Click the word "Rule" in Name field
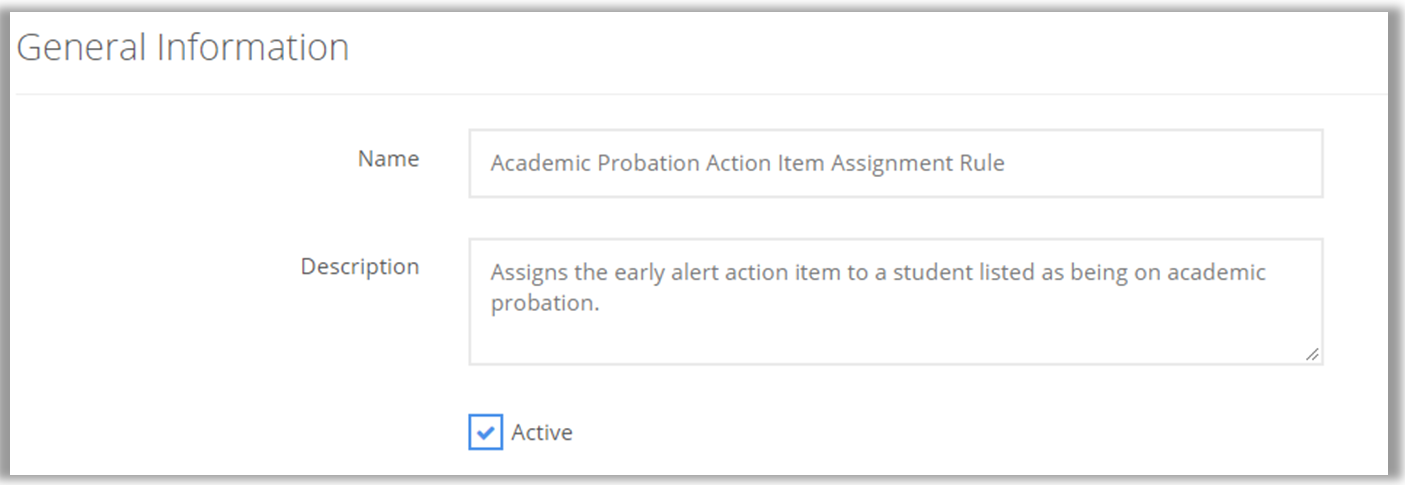 click(982, 164)
